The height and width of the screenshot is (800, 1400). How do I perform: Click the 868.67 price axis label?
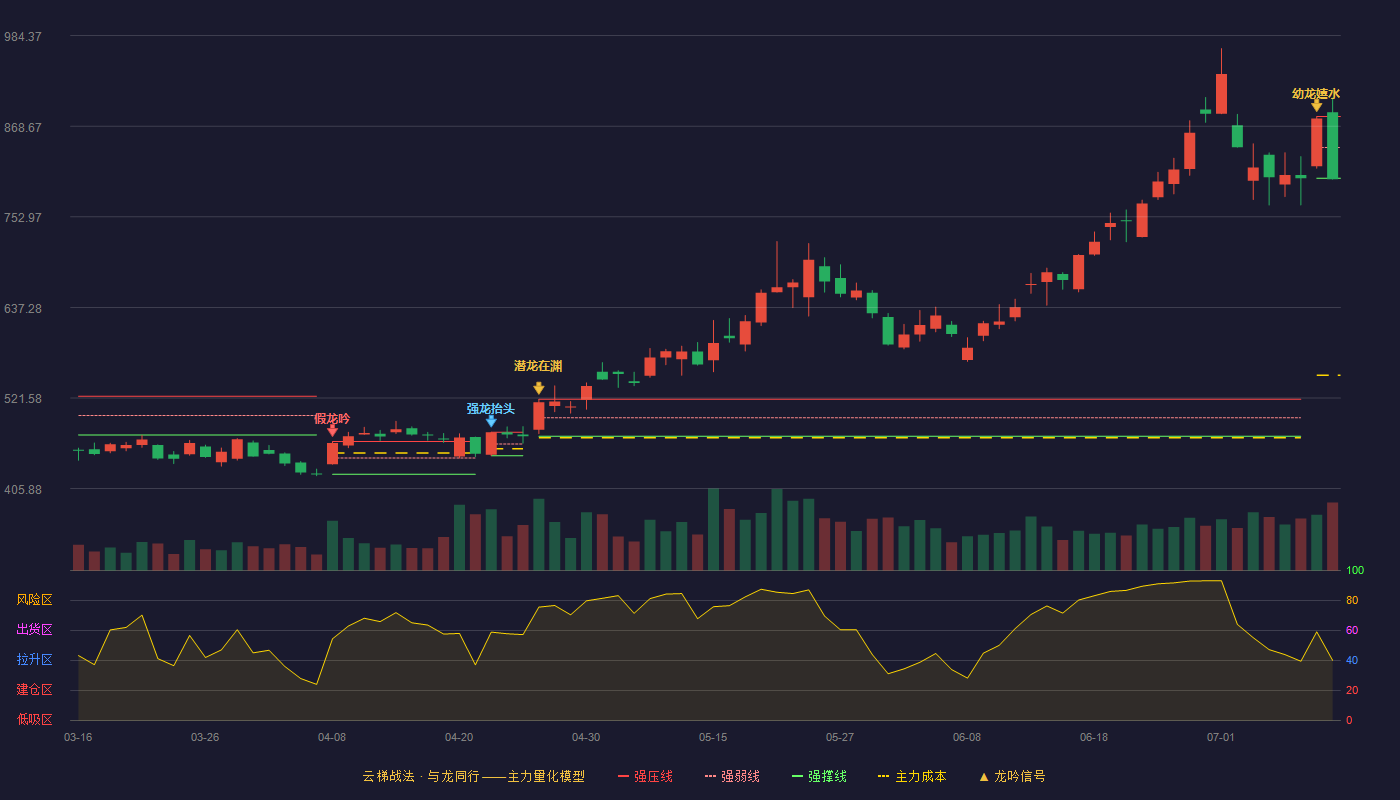click(23, 128)
